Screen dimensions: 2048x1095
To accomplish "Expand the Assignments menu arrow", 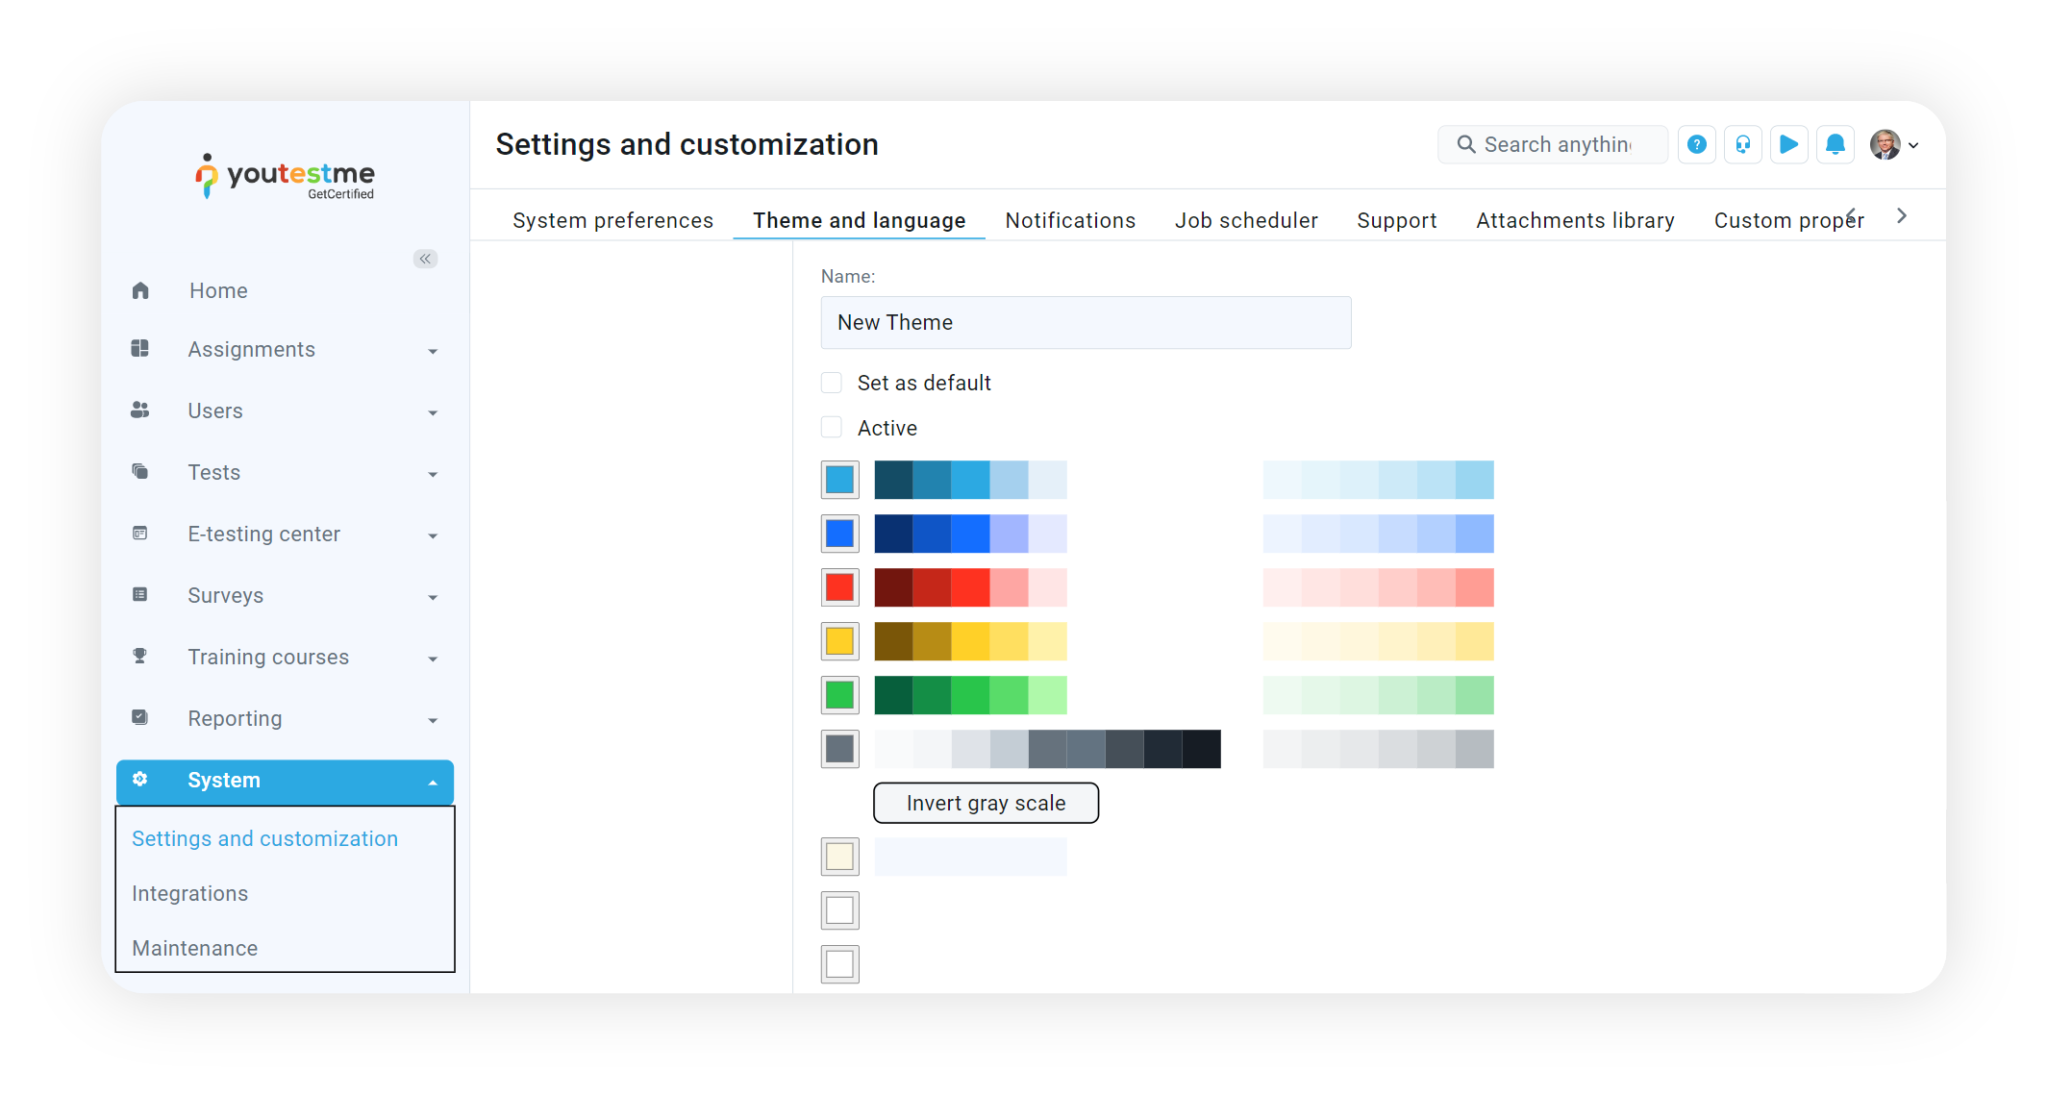I will [432, 351].
